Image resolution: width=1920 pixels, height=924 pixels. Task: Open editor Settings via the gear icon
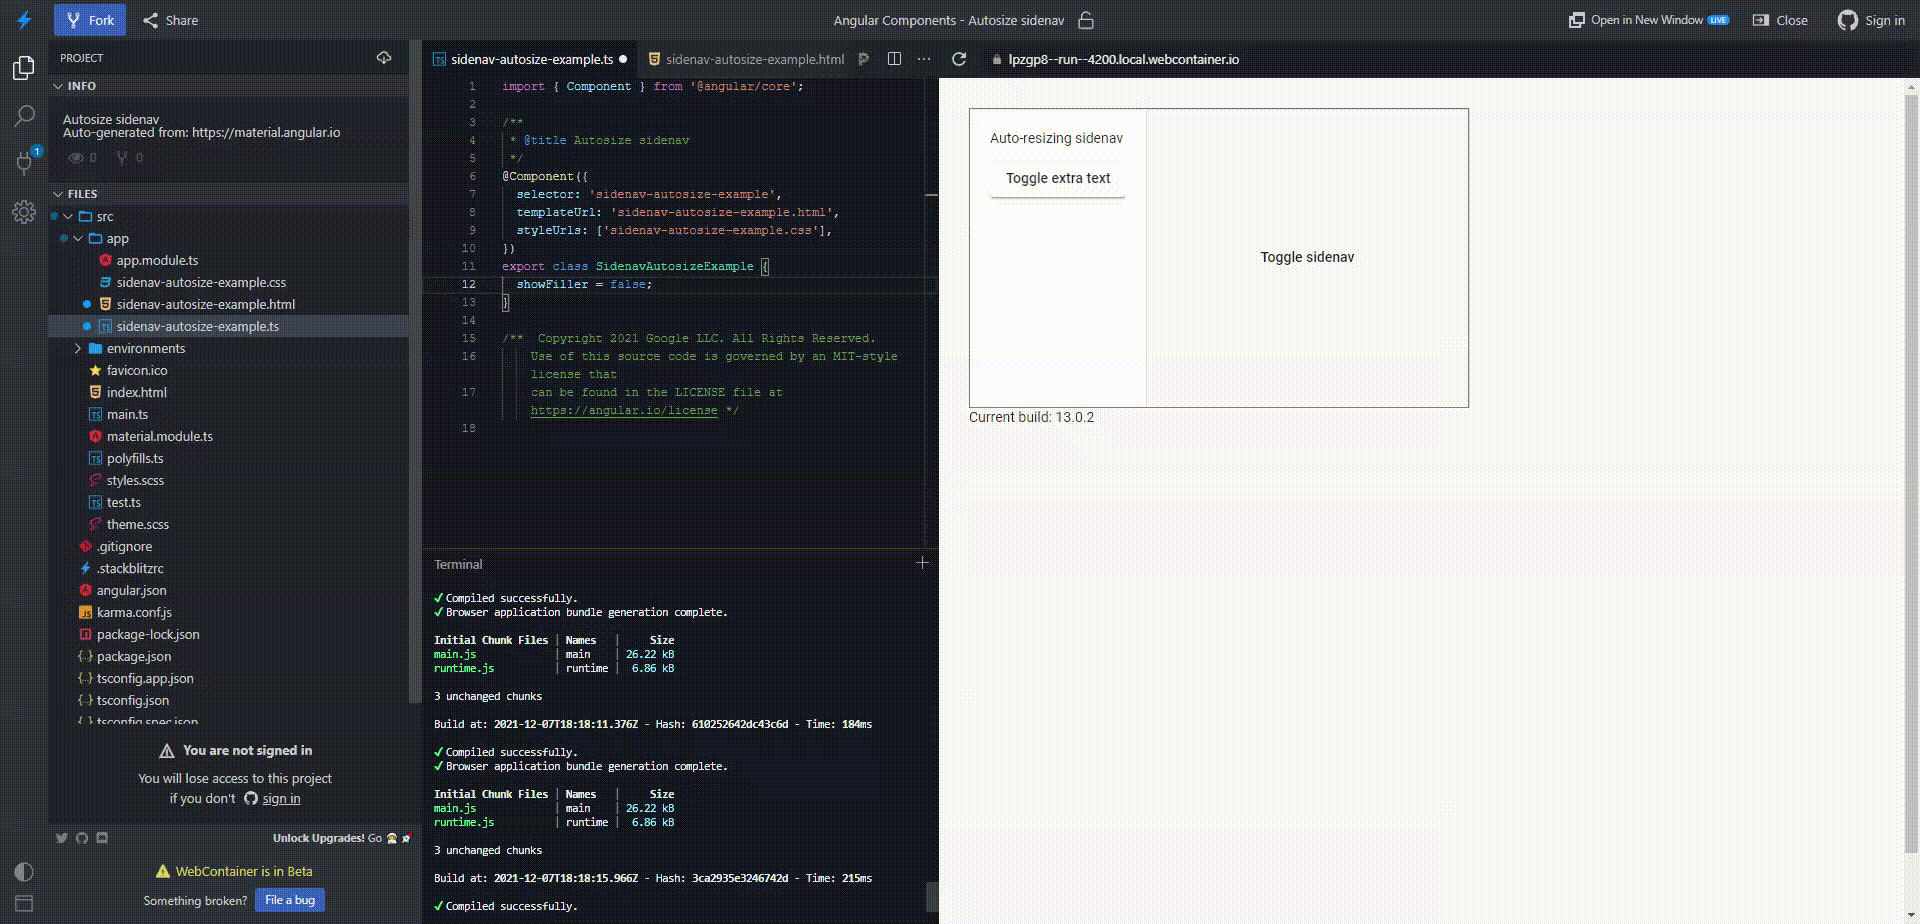point(24,211)
